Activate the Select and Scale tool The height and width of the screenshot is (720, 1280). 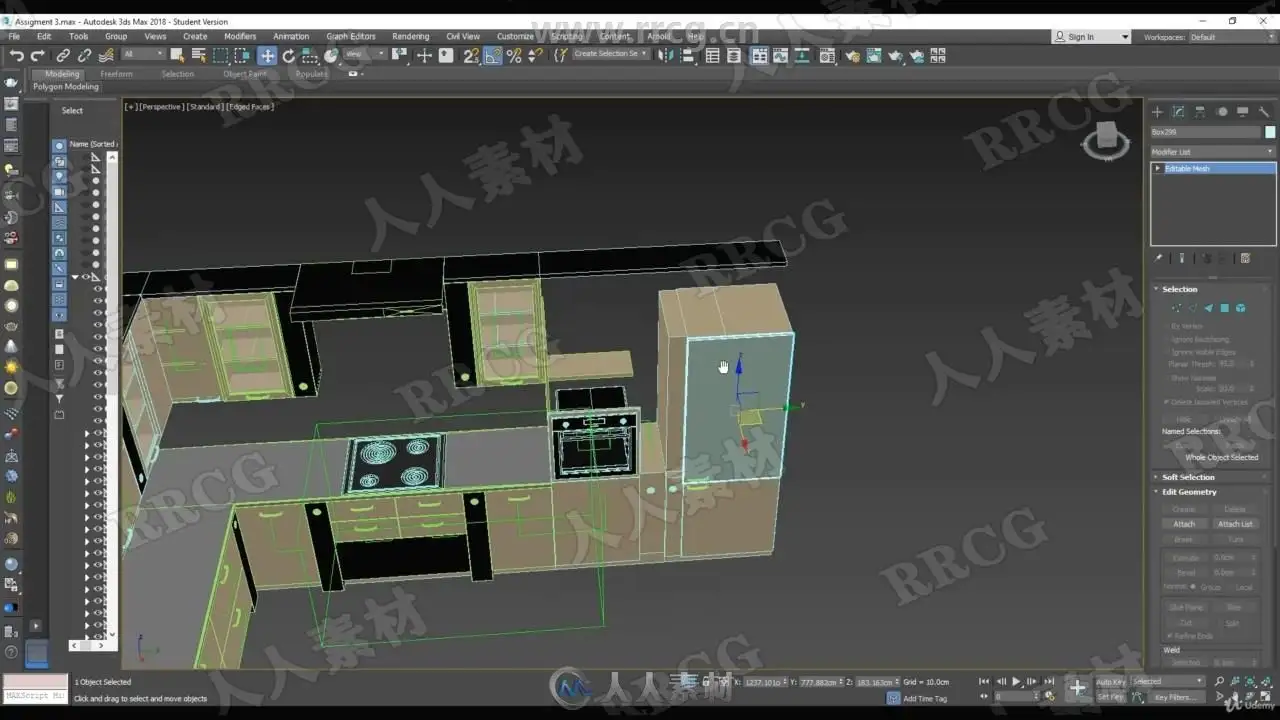[310, 56]
